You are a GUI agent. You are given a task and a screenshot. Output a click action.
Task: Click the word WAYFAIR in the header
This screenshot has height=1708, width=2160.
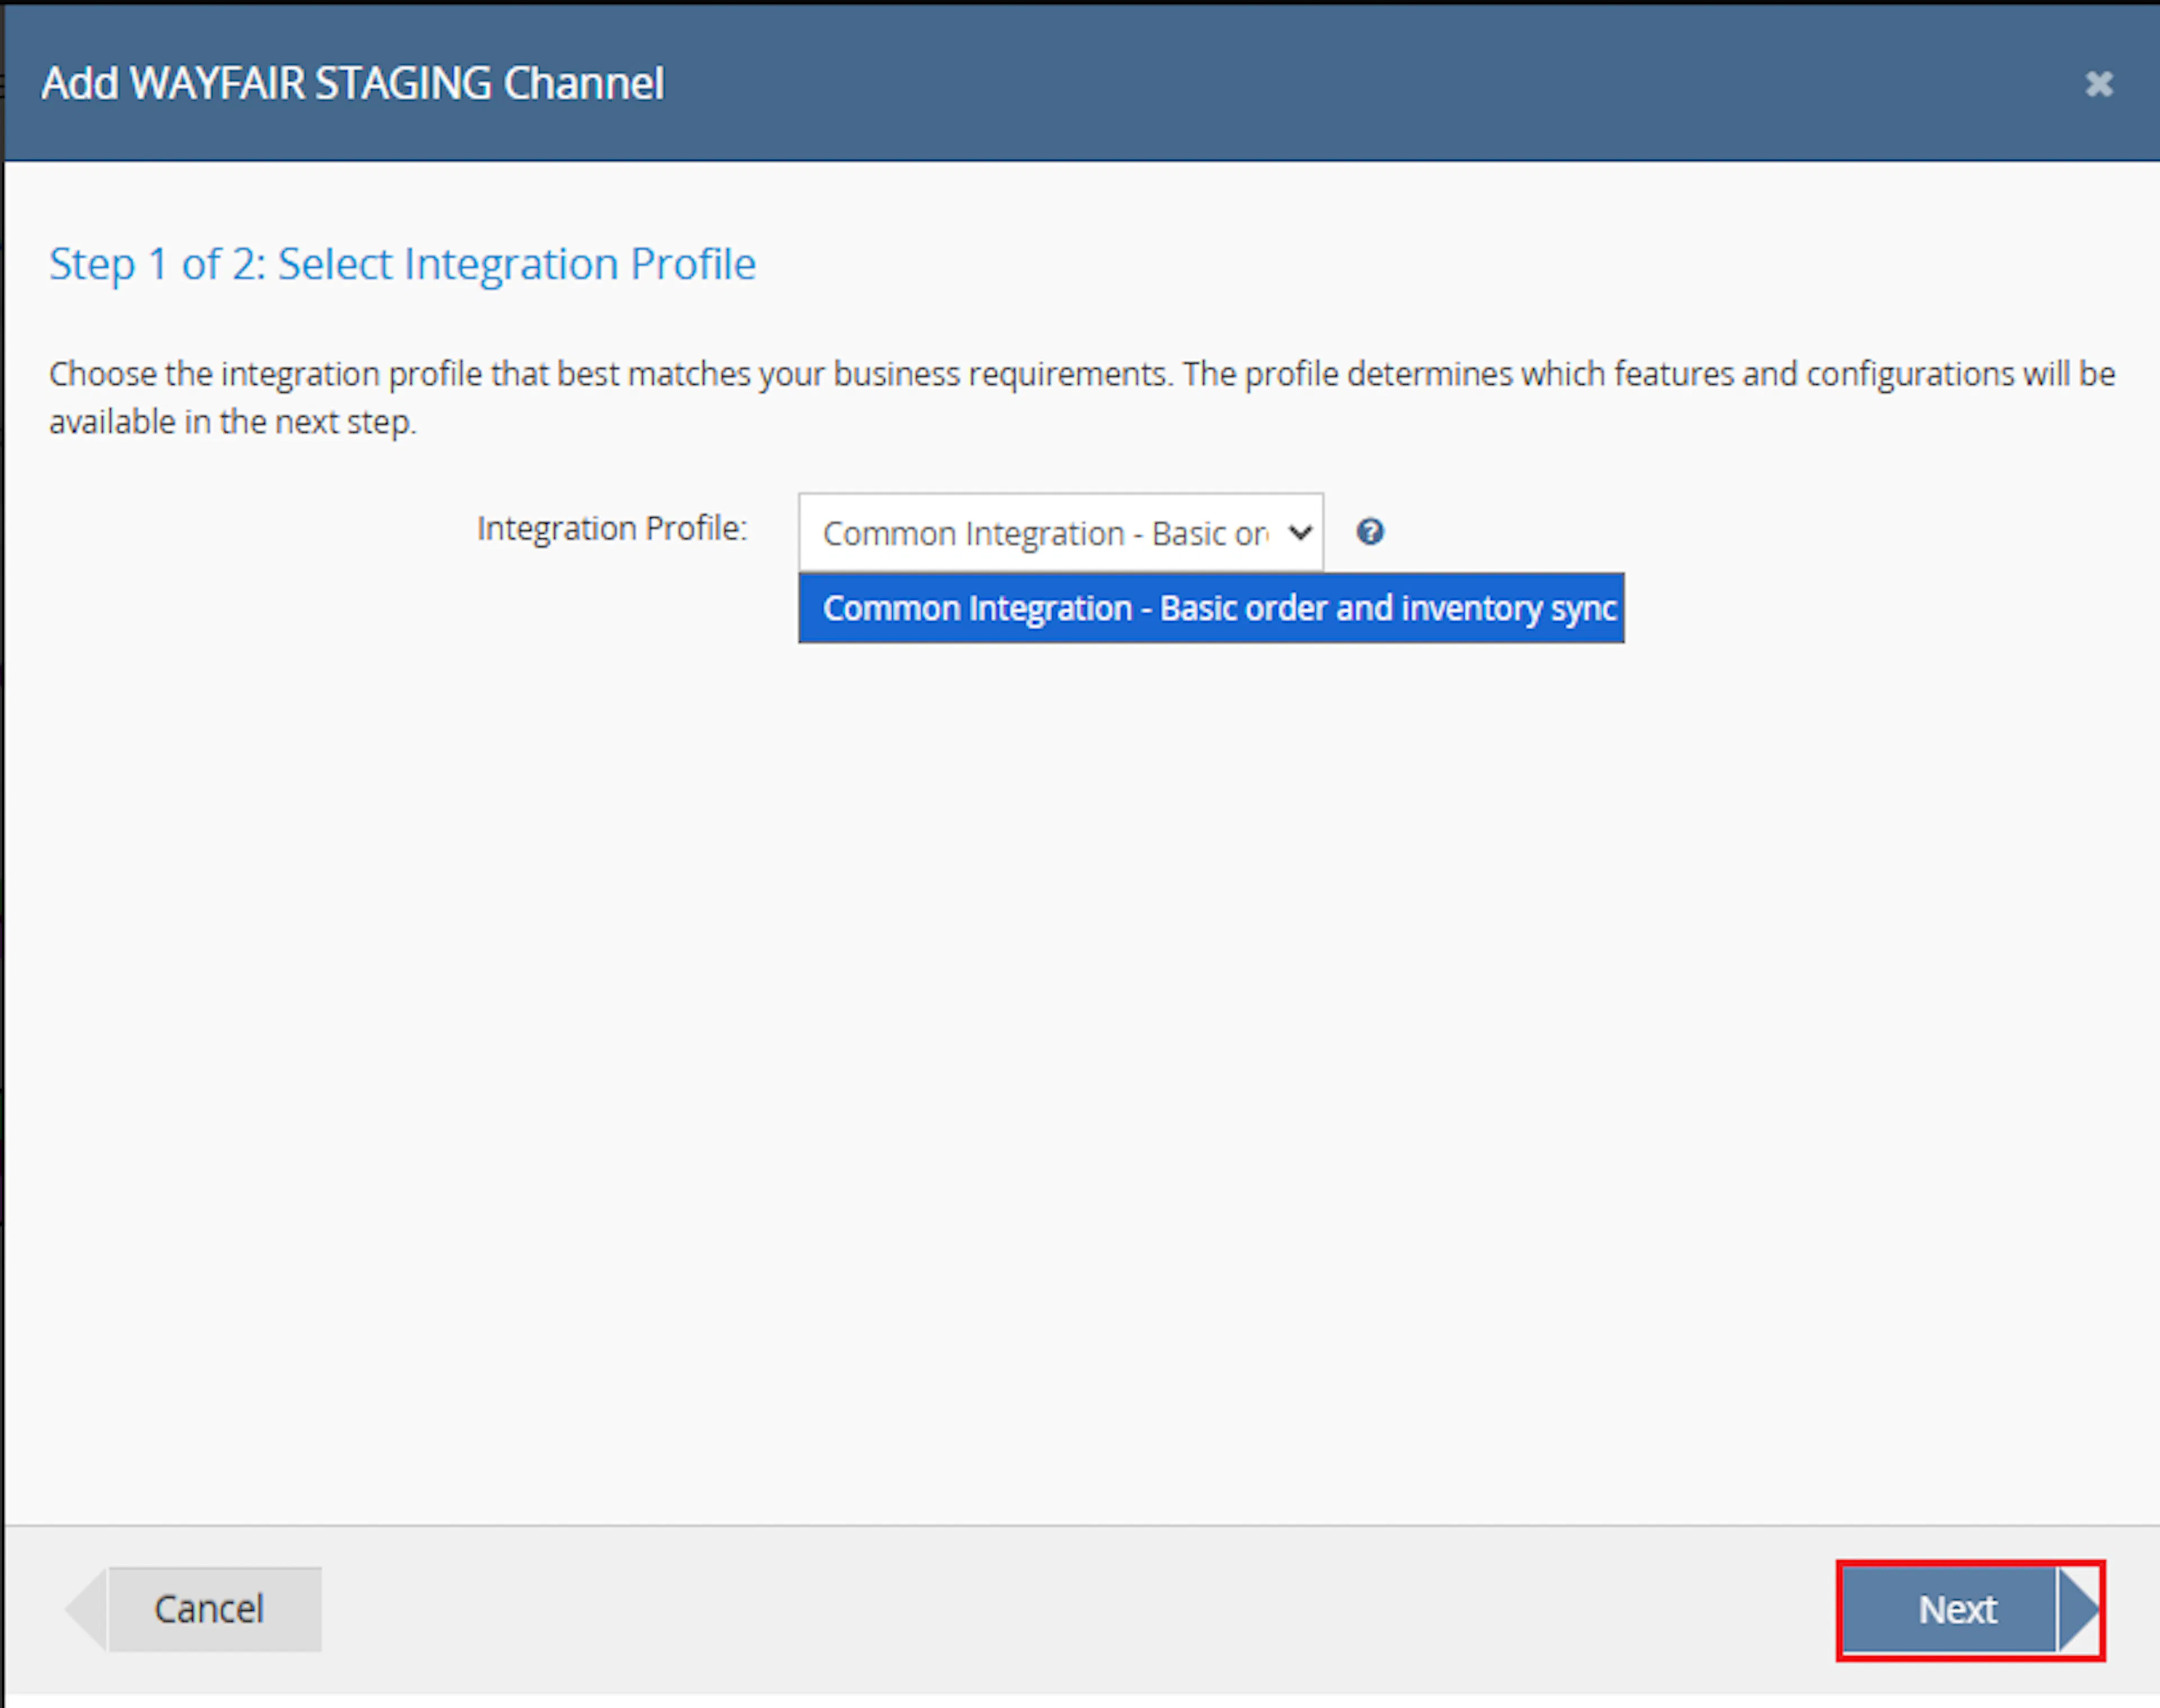click(217, 83)
